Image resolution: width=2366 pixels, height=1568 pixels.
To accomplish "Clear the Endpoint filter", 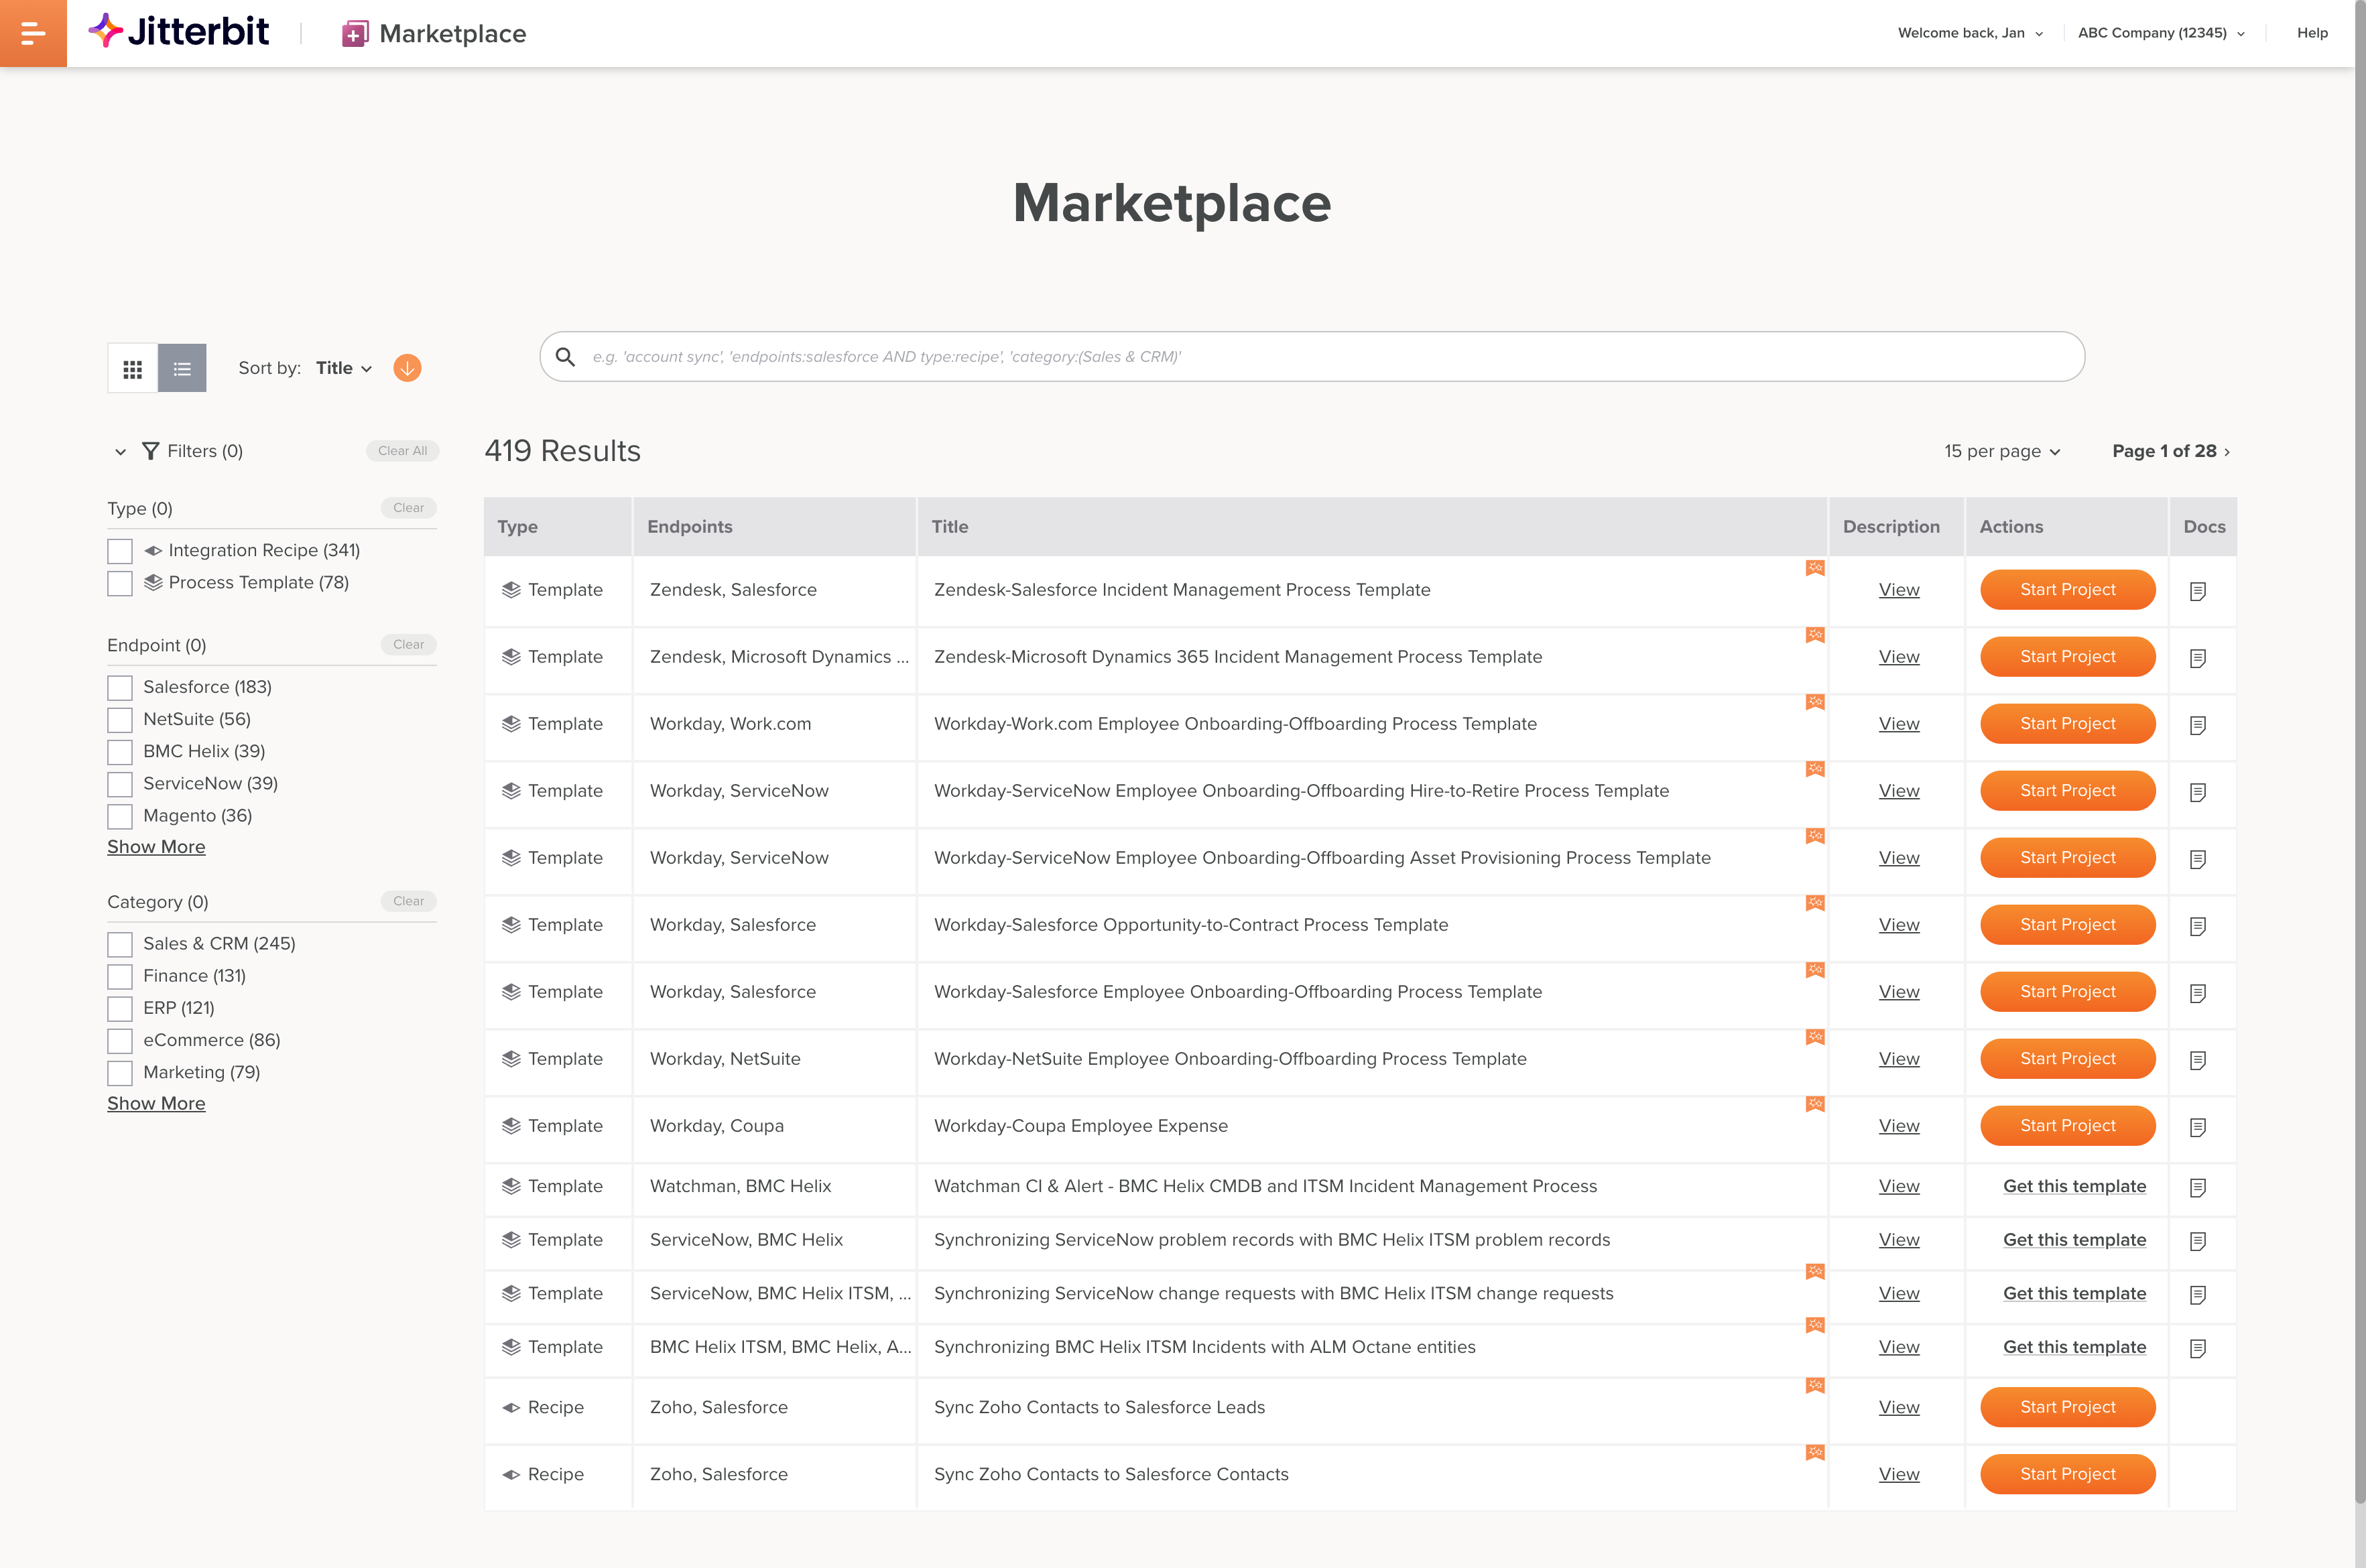I will tap(408, 645).
